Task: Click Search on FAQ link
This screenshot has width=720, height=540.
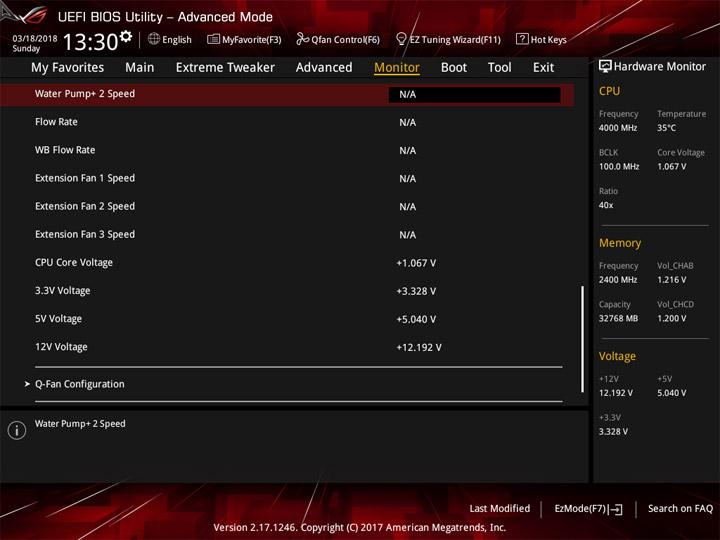Action: (680, 508)
